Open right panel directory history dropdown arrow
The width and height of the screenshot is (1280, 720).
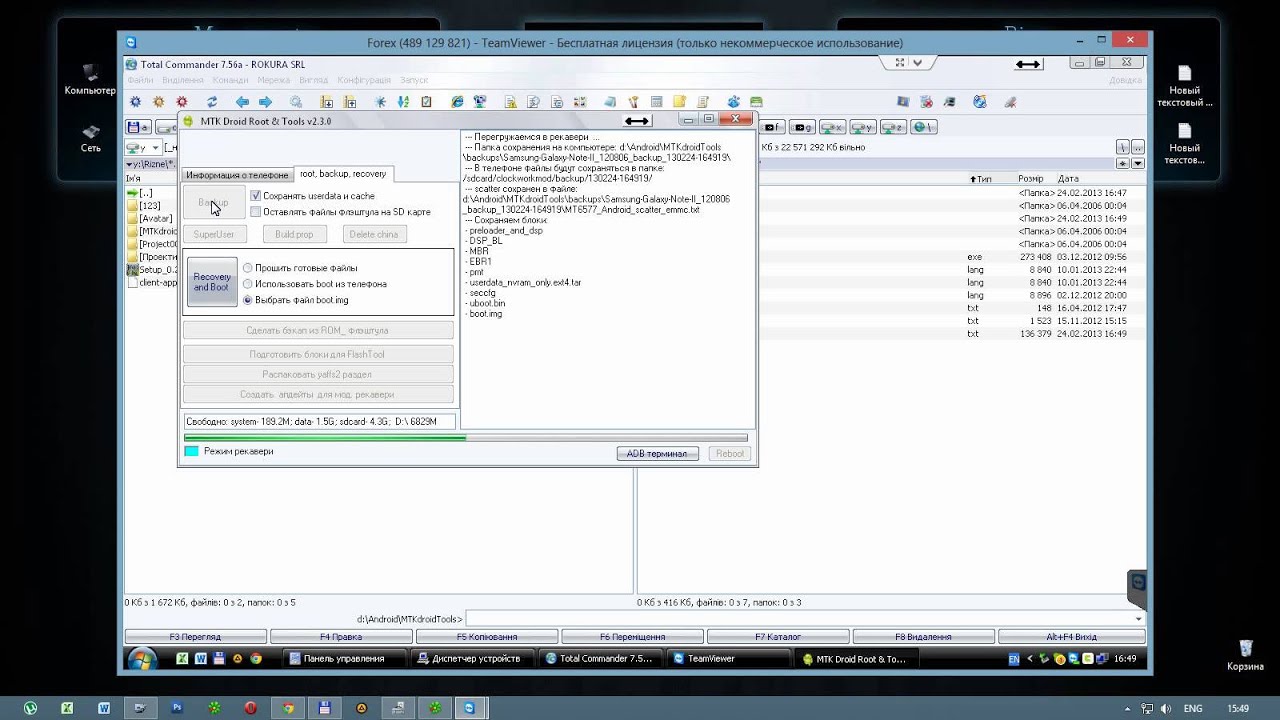[1136, 163]
